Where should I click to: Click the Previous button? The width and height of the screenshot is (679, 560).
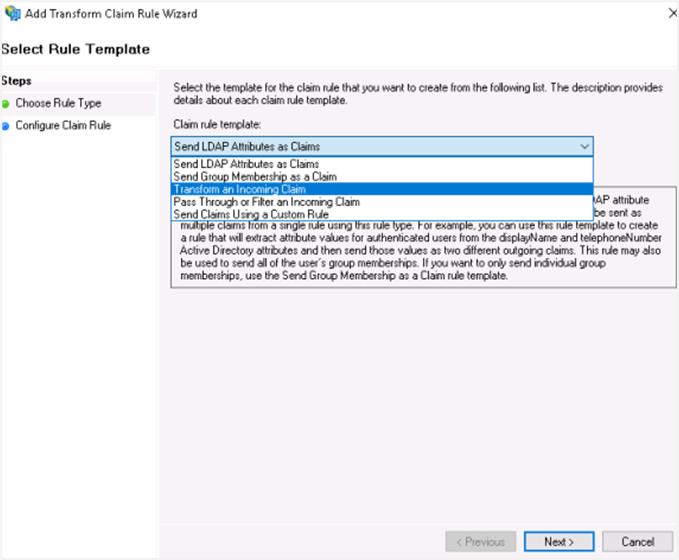point(480,541)
